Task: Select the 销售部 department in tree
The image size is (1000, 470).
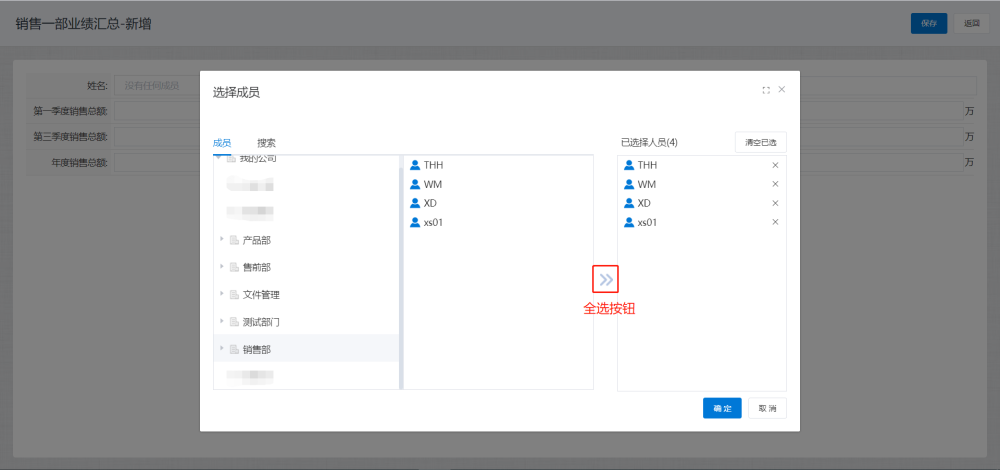Action: point(257,349)
